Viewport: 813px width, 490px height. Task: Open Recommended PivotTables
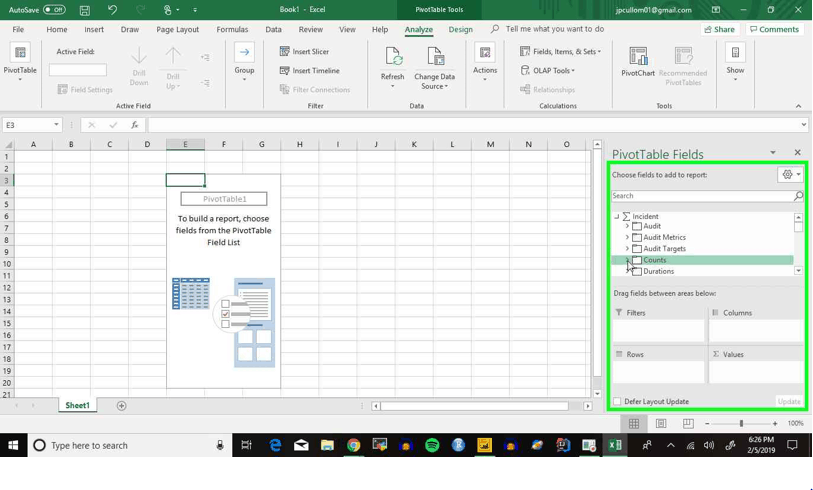683,66
